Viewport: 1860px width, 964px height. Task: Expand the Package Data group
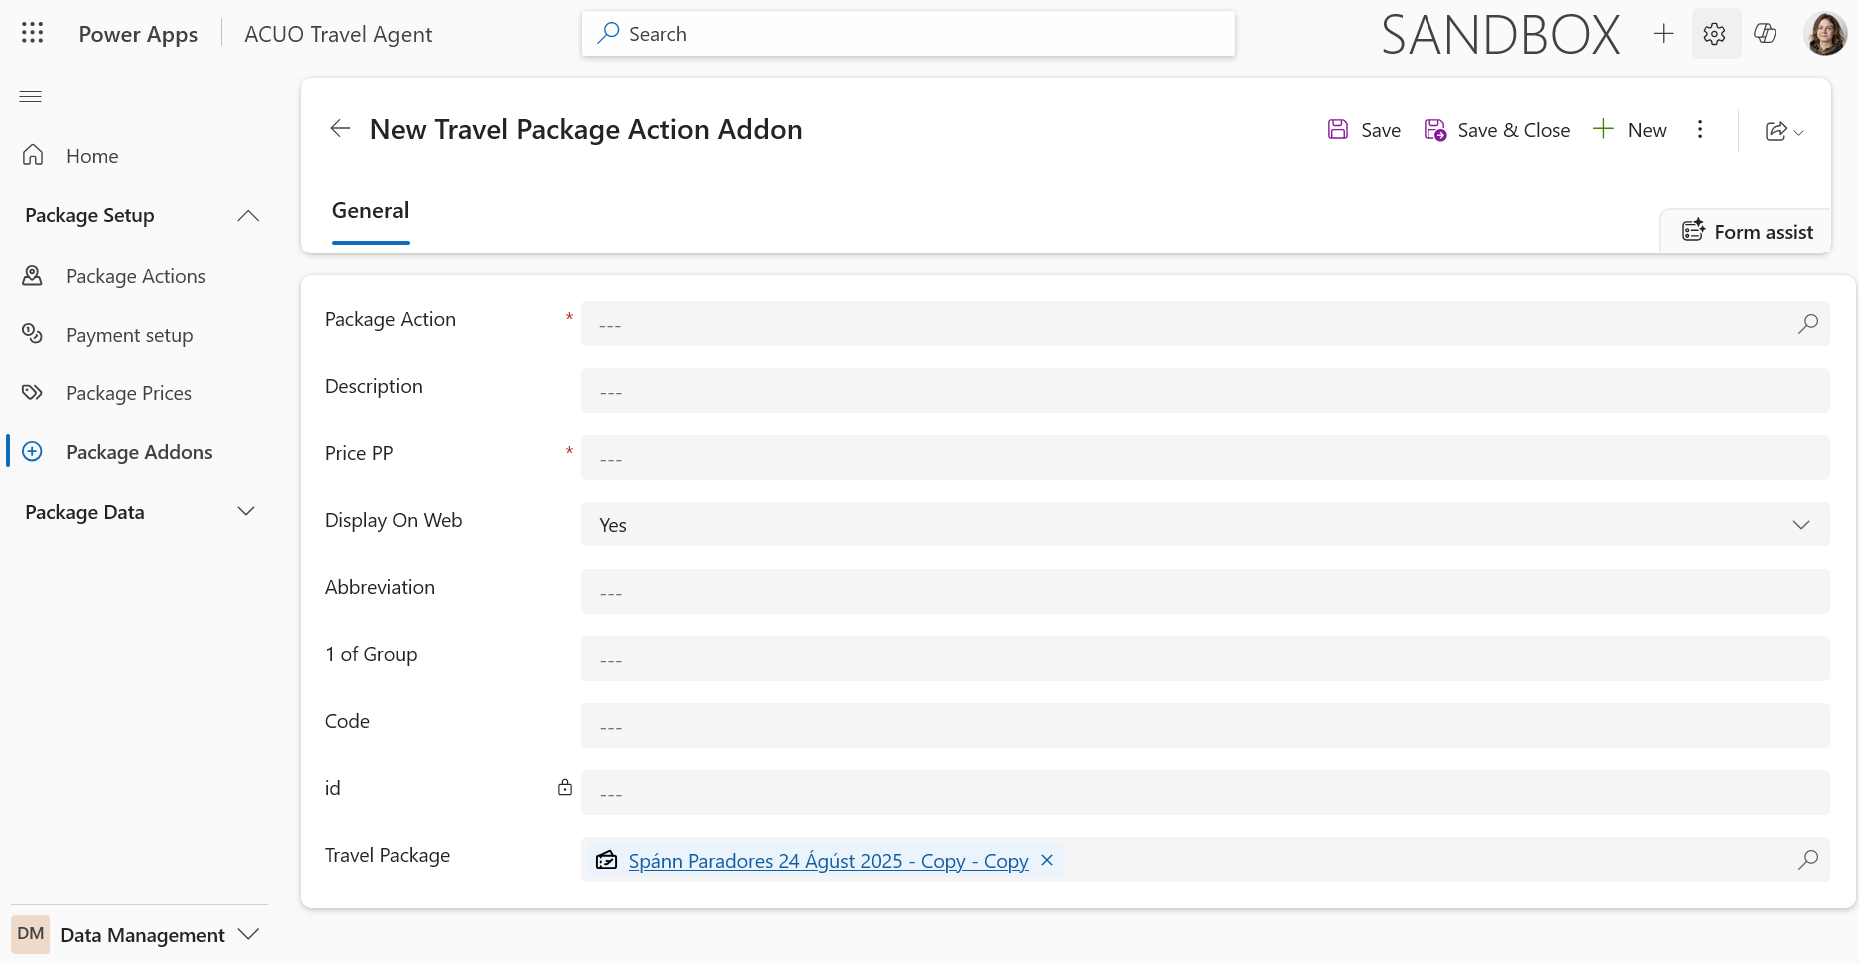[246, 511]
